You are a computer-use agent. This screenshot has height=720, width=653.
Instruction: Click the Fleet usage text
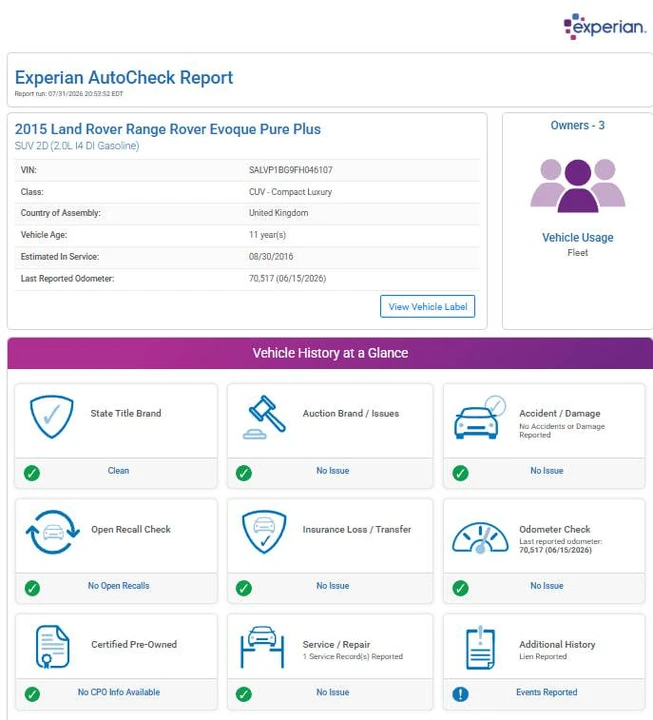(578, 253)
